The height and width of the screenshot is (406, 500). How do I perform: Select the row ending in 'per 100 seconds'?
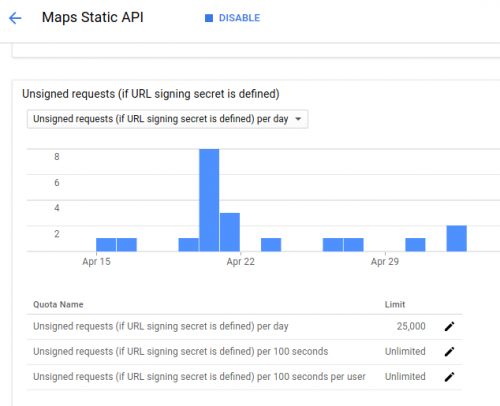(x=244, y=352)
